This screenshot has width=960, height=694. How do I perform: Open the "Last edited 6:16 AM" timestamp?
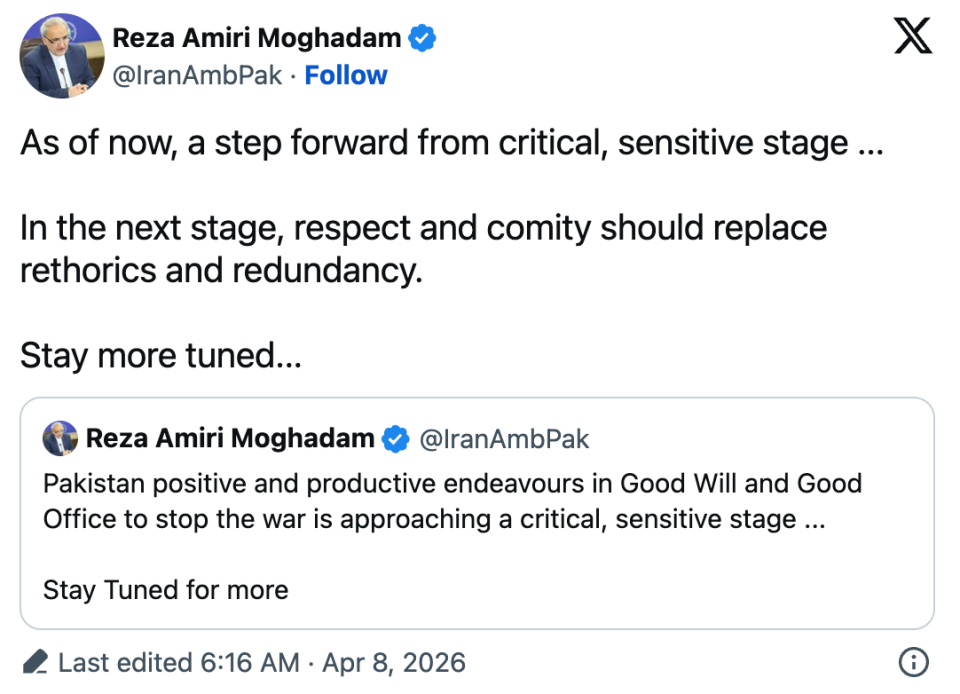[x=179, y=662]
